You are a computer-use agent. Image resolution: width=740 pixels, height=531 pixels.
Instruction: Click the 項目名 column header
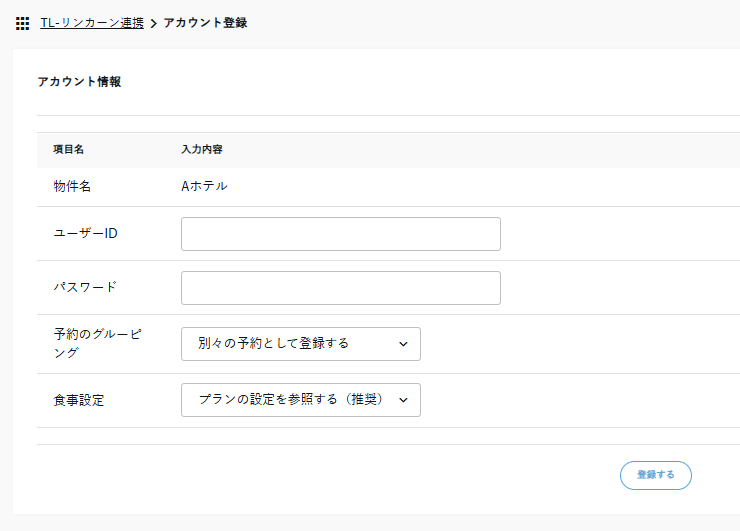pyautogui.click(x=68, y=149)
